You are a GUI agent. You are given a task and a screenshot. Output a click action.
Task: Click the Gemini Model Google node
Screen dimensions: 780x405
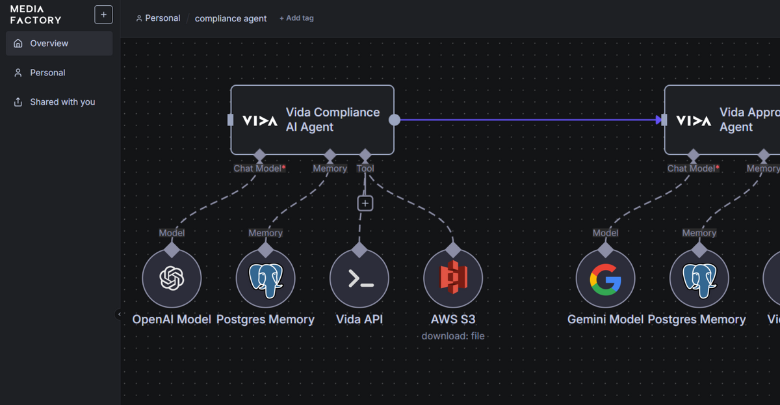605,278
